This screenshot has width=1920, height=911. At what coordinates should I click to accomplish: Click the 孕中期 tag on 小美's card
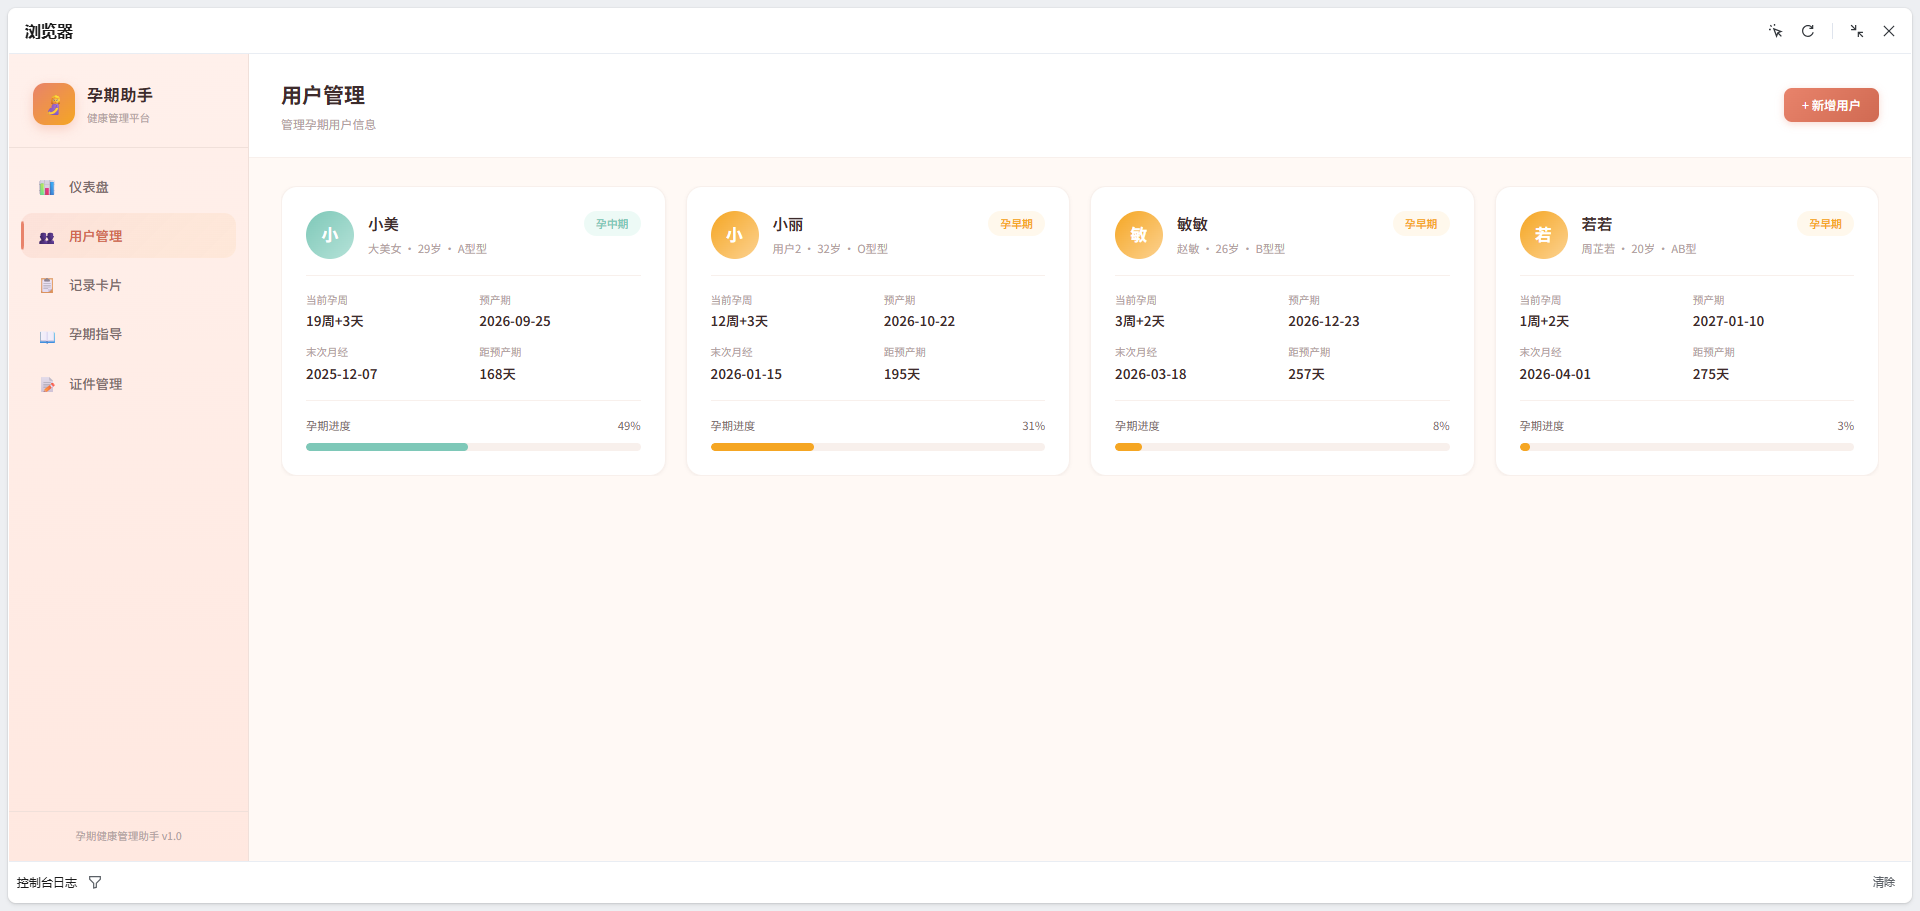coord(612,224)
